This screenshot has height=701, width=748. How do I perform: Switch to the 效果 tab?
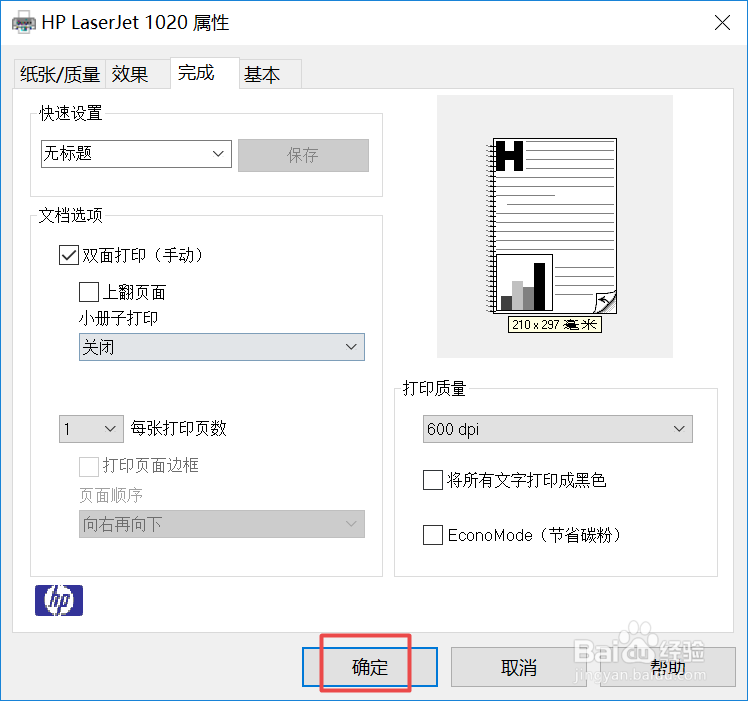tap(137, 74)
